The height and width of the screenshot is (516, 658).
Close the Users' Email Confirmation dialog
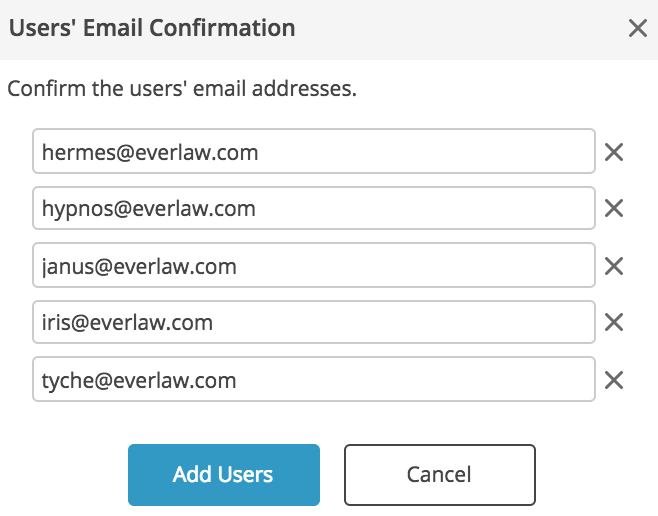[637, 28]
